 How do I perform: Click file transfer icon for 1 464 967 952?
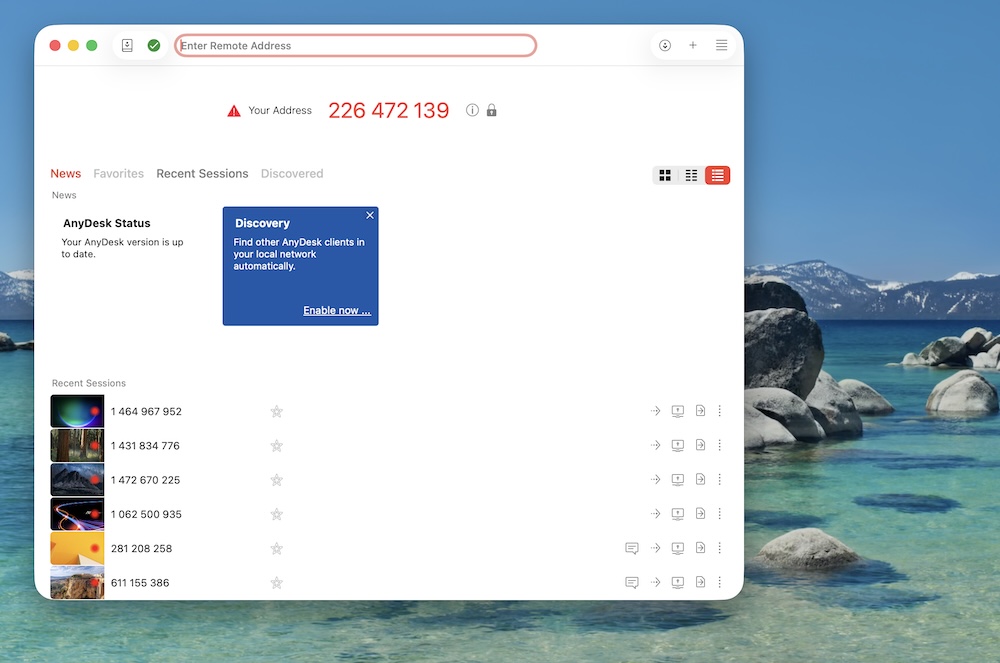pyautogui.click(x=700, y=411)
